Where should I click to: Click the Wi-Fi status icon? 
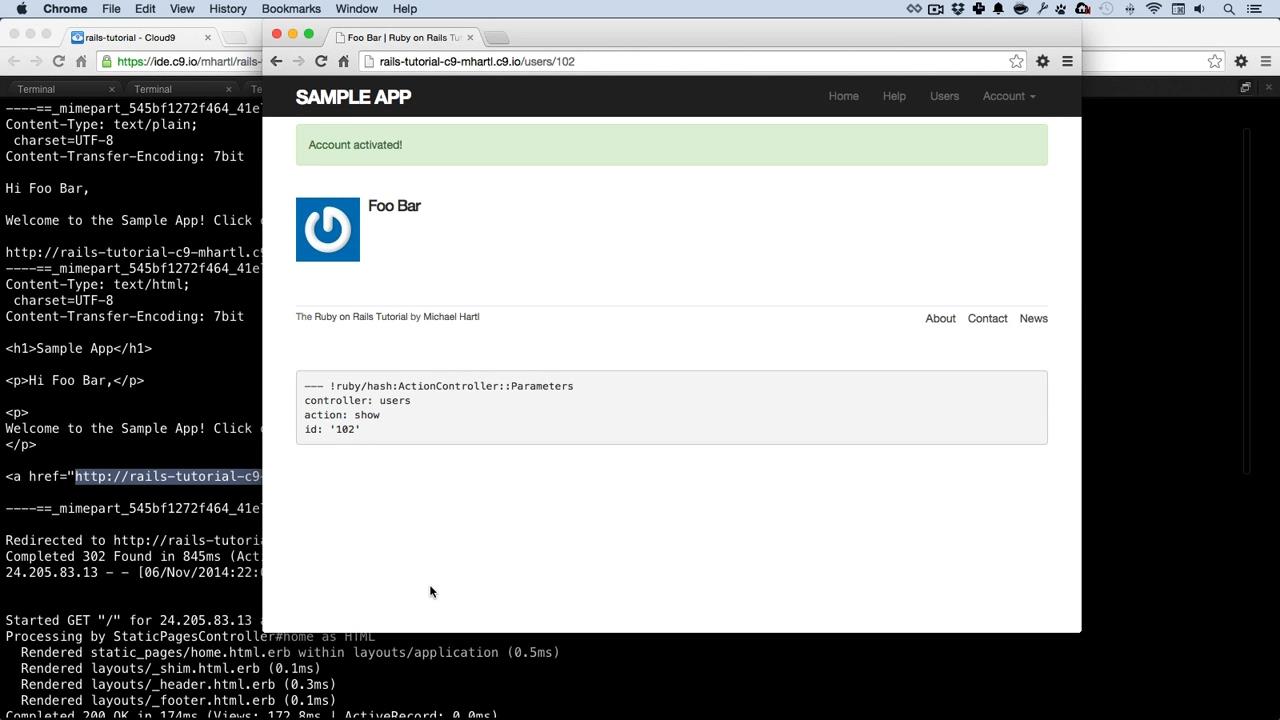[1154, 9]
